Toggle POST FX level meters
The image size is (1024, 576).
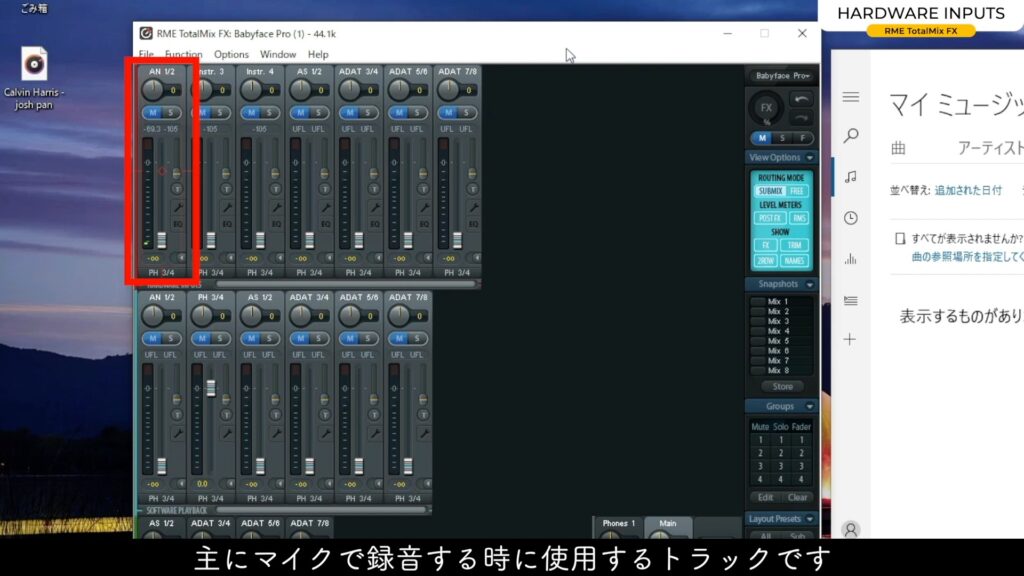click(x=771, y=218)
